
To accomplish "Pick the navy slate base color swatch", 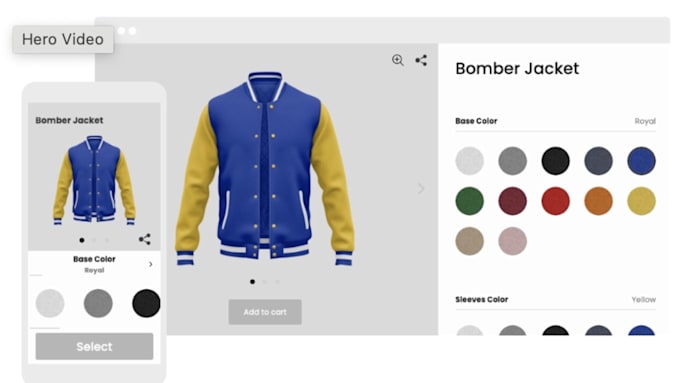I will click(x=598, y=161).
